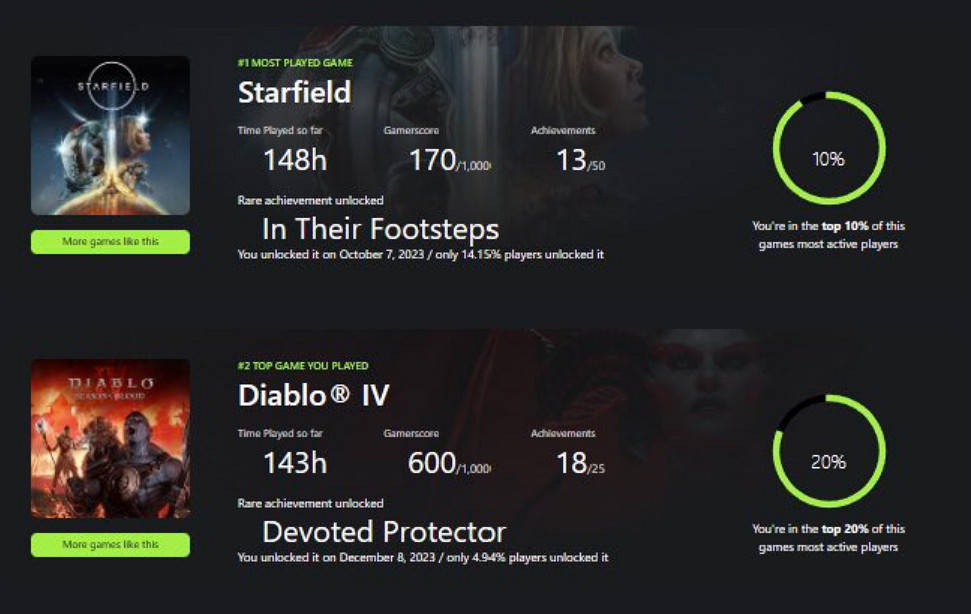
Task: Click the top 10% most active players text
Action: [x=828, y=235]
